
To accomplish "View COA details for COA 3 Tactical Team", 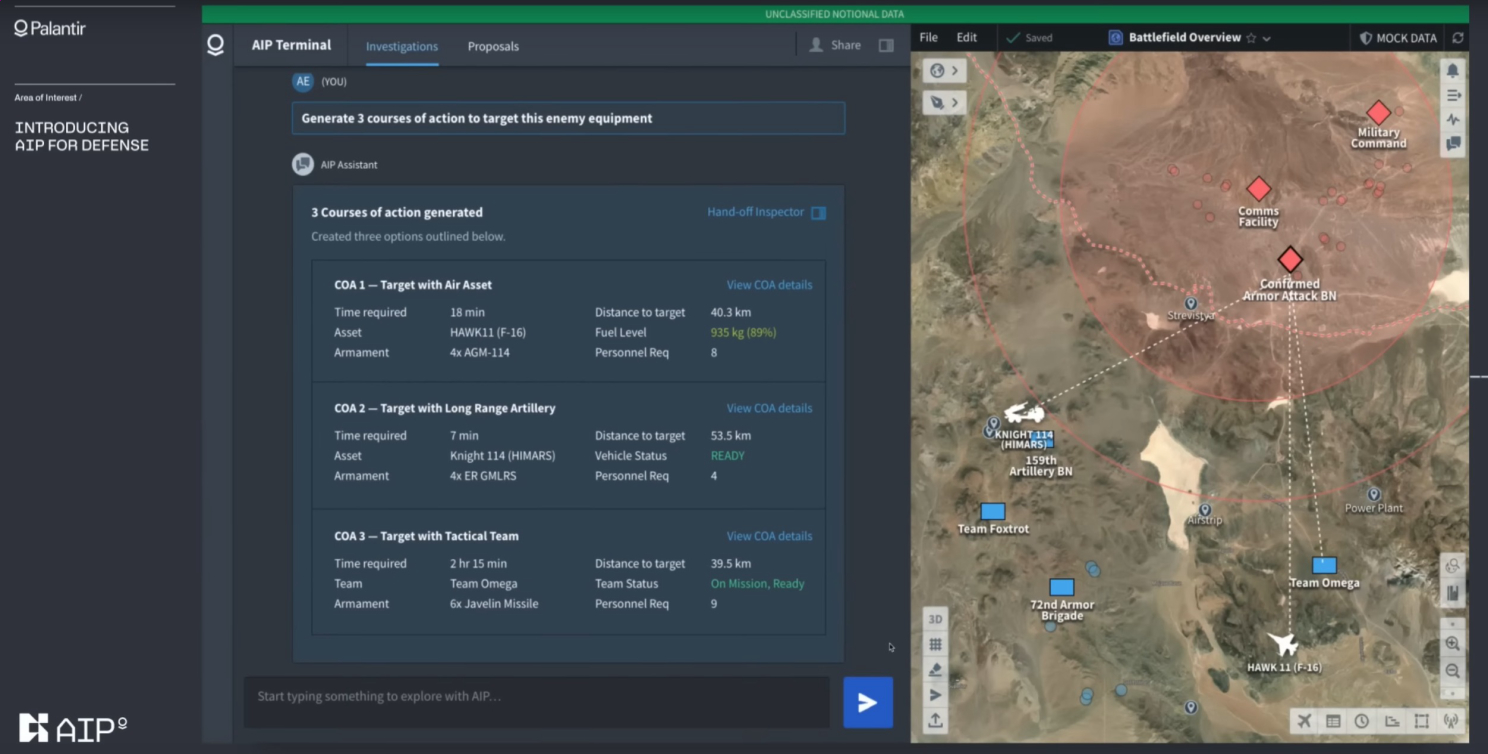I will click(x=769, y=536).
